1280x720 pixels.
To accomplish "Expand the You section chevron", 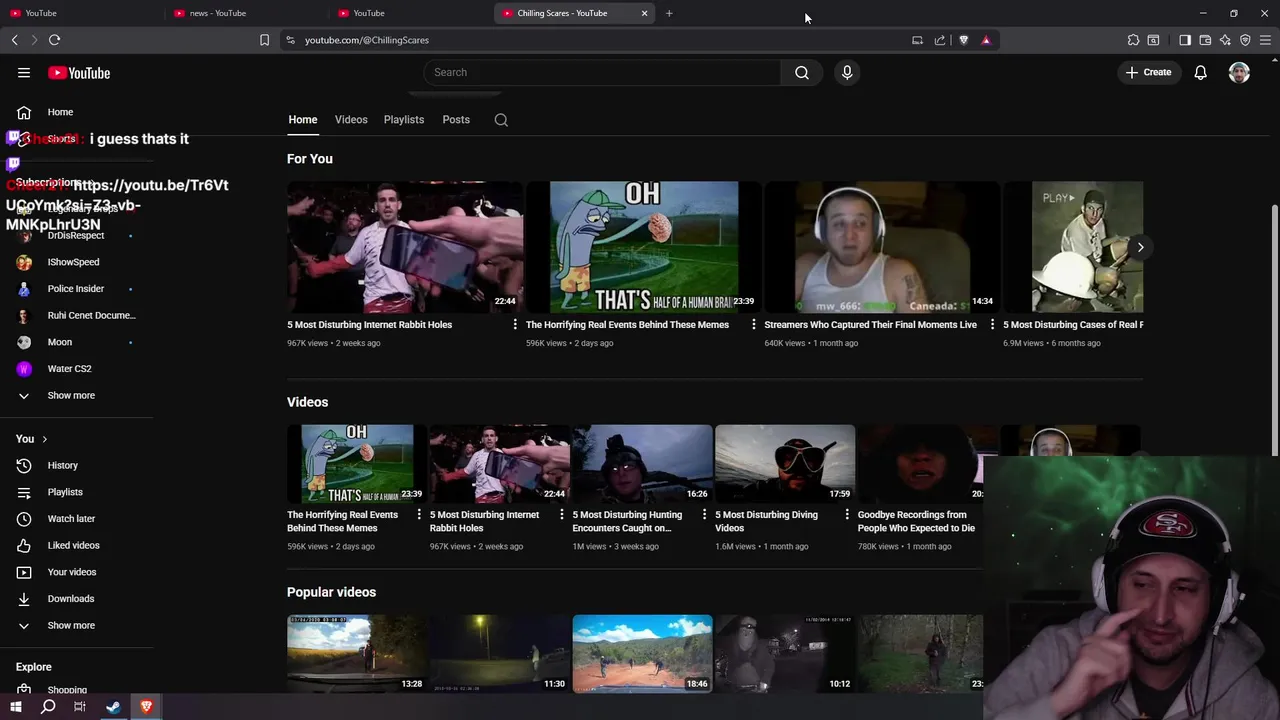I will coord(44,439).
